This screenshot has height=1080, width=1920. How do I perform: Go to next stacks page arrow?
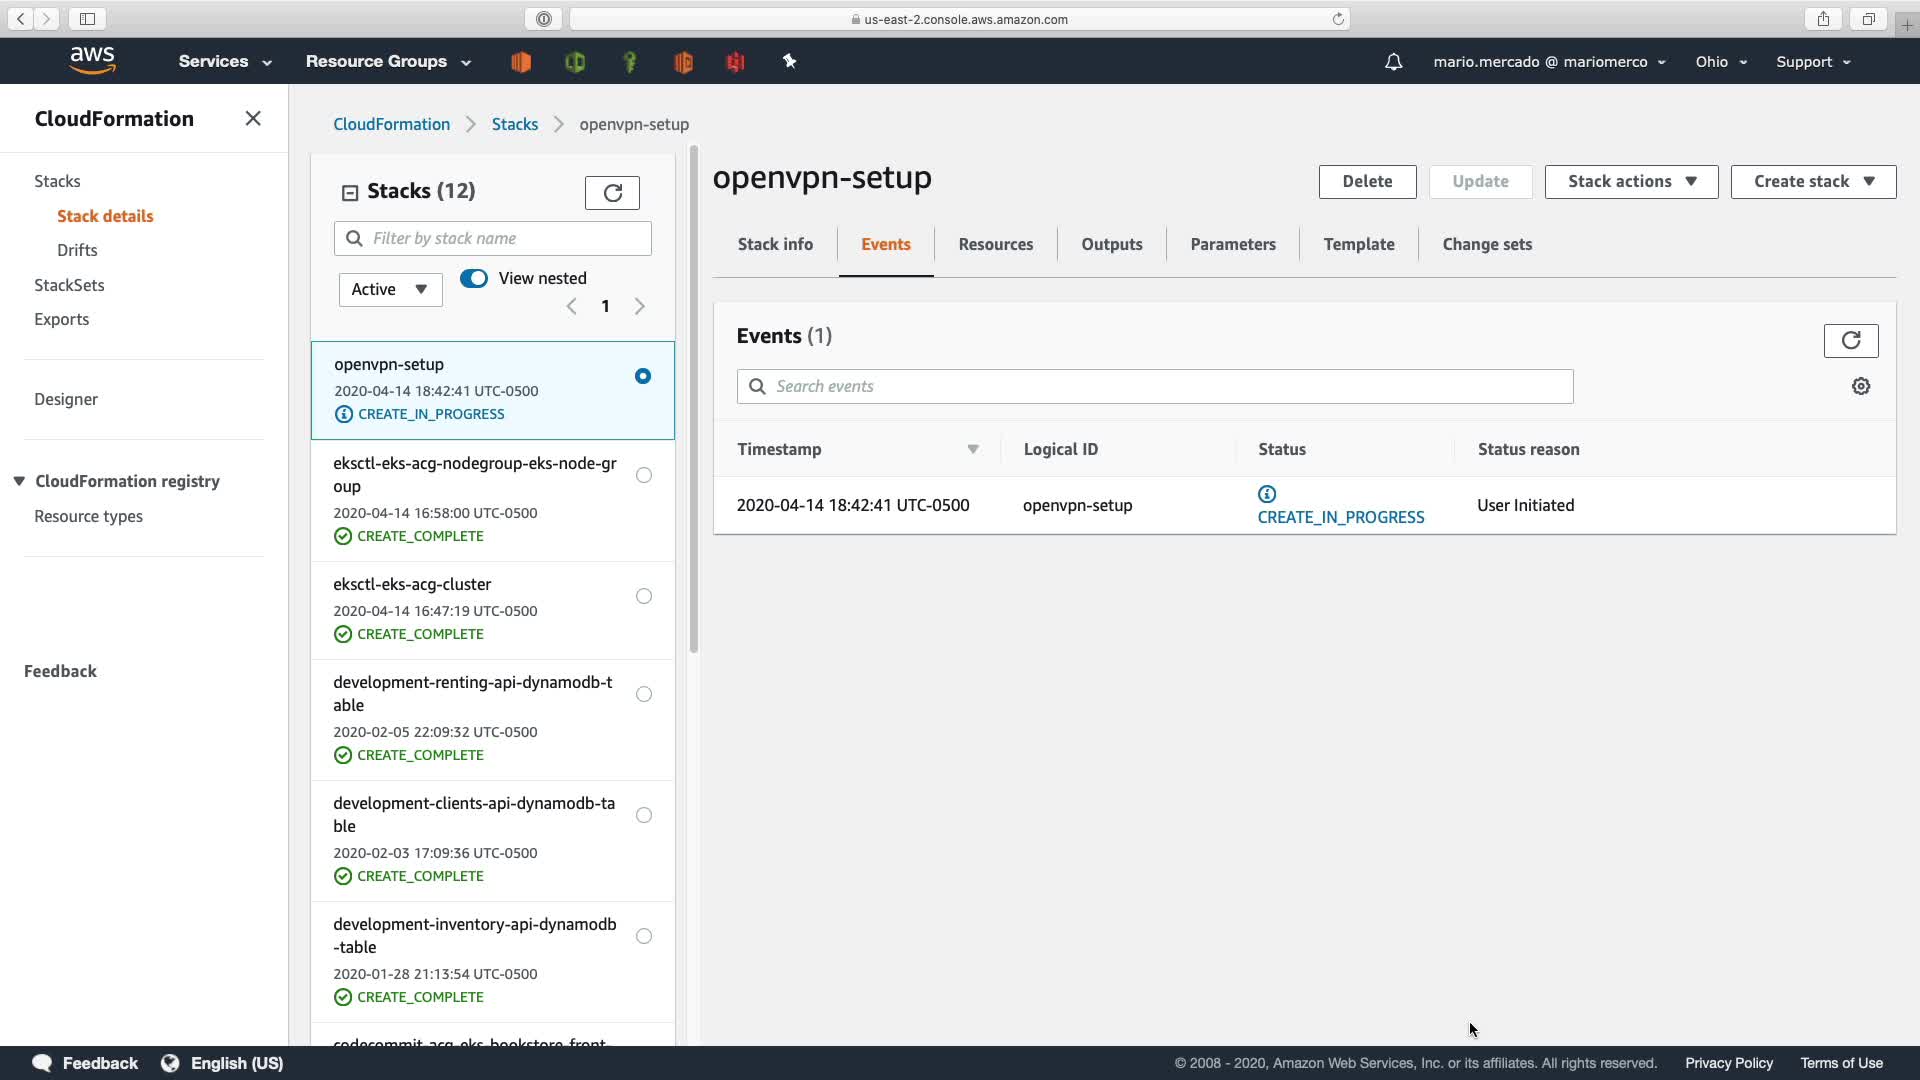point(640,307)
